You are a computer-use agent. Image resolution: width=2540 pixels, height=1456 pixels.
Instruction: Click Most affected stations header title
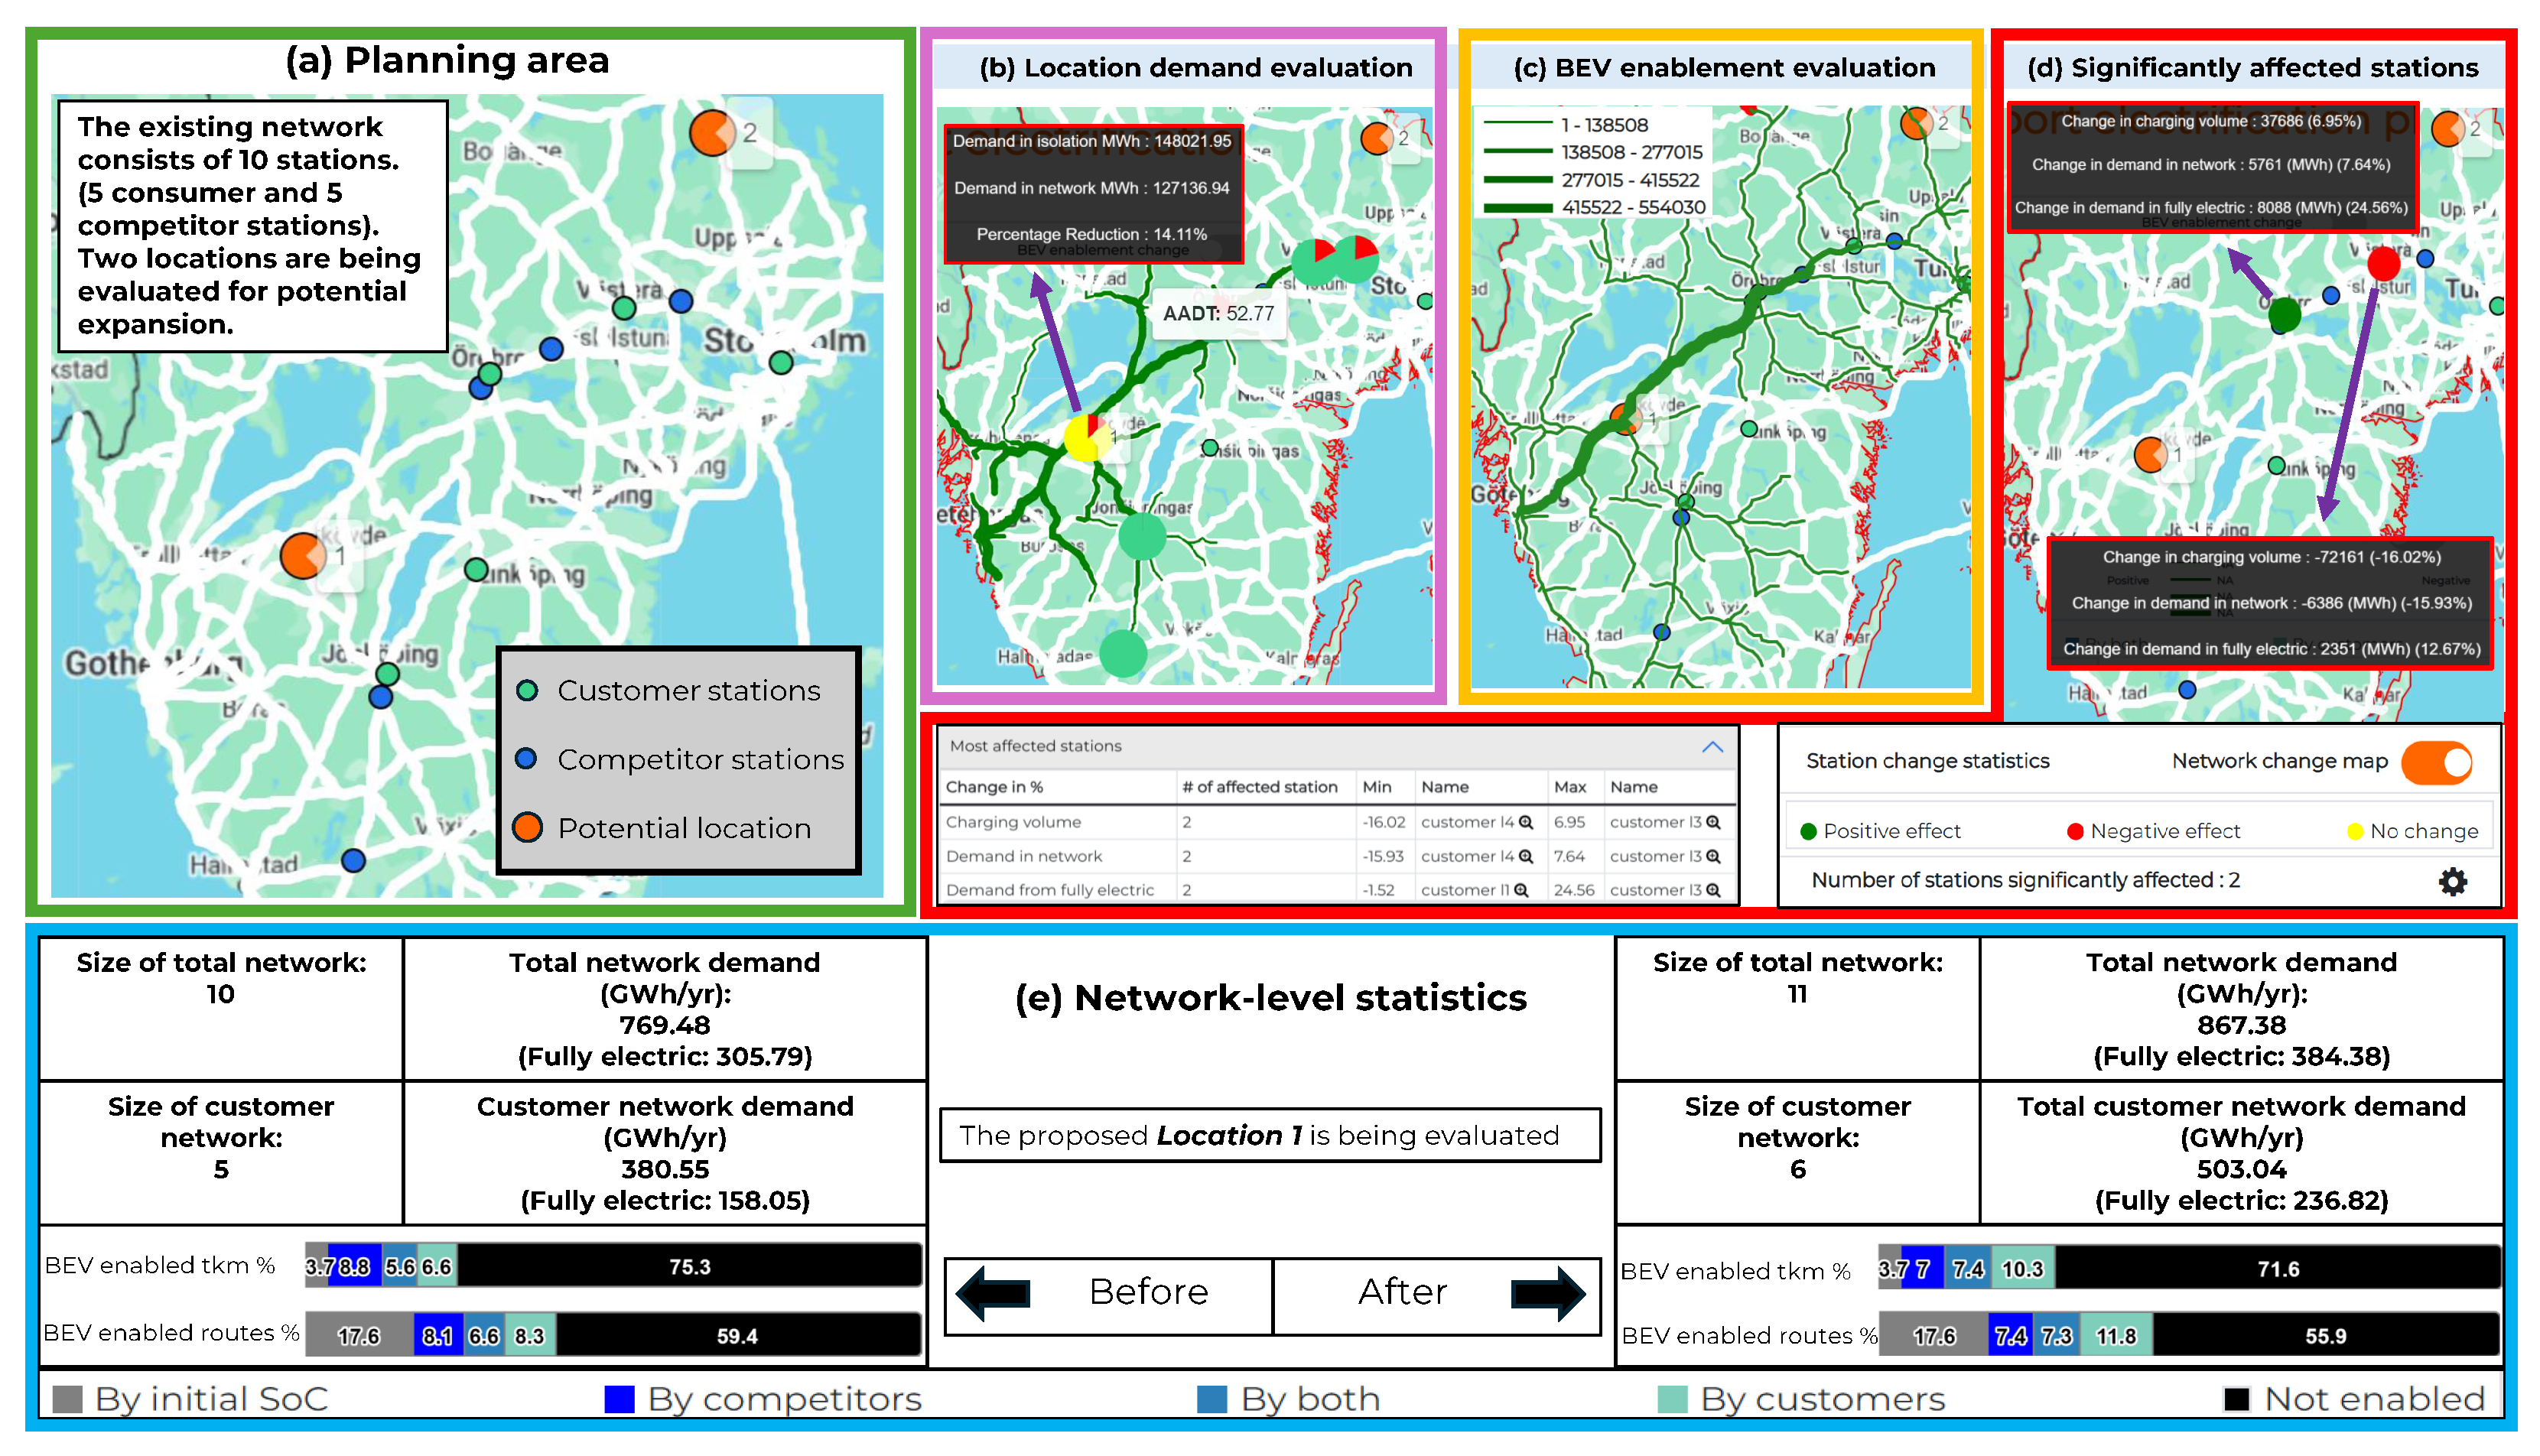pos(1035,746)
